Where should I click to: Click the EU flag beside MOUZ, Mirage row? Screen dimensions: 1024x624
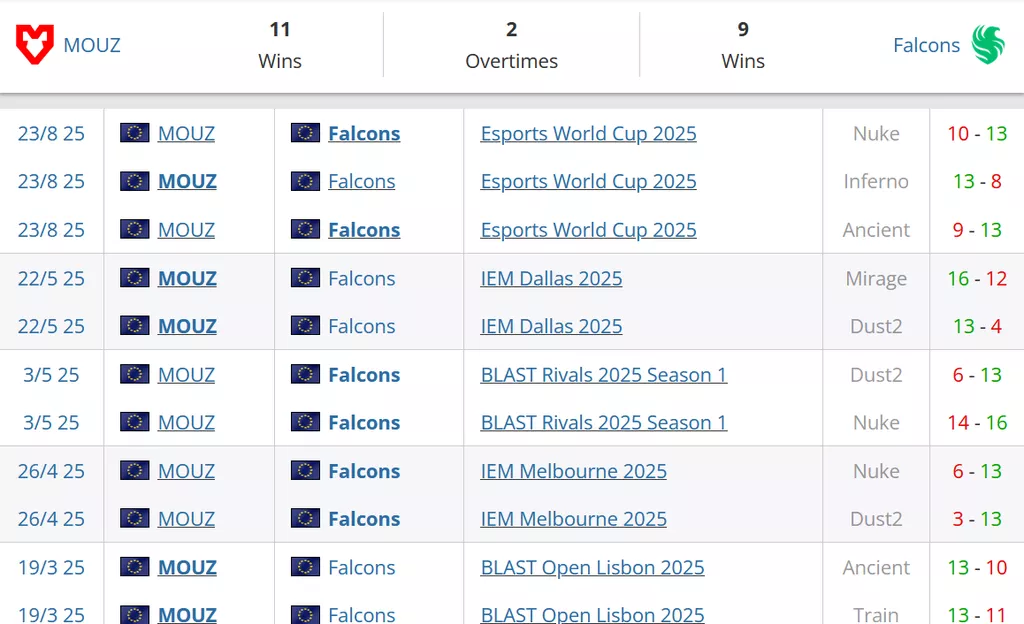point(135,278)
